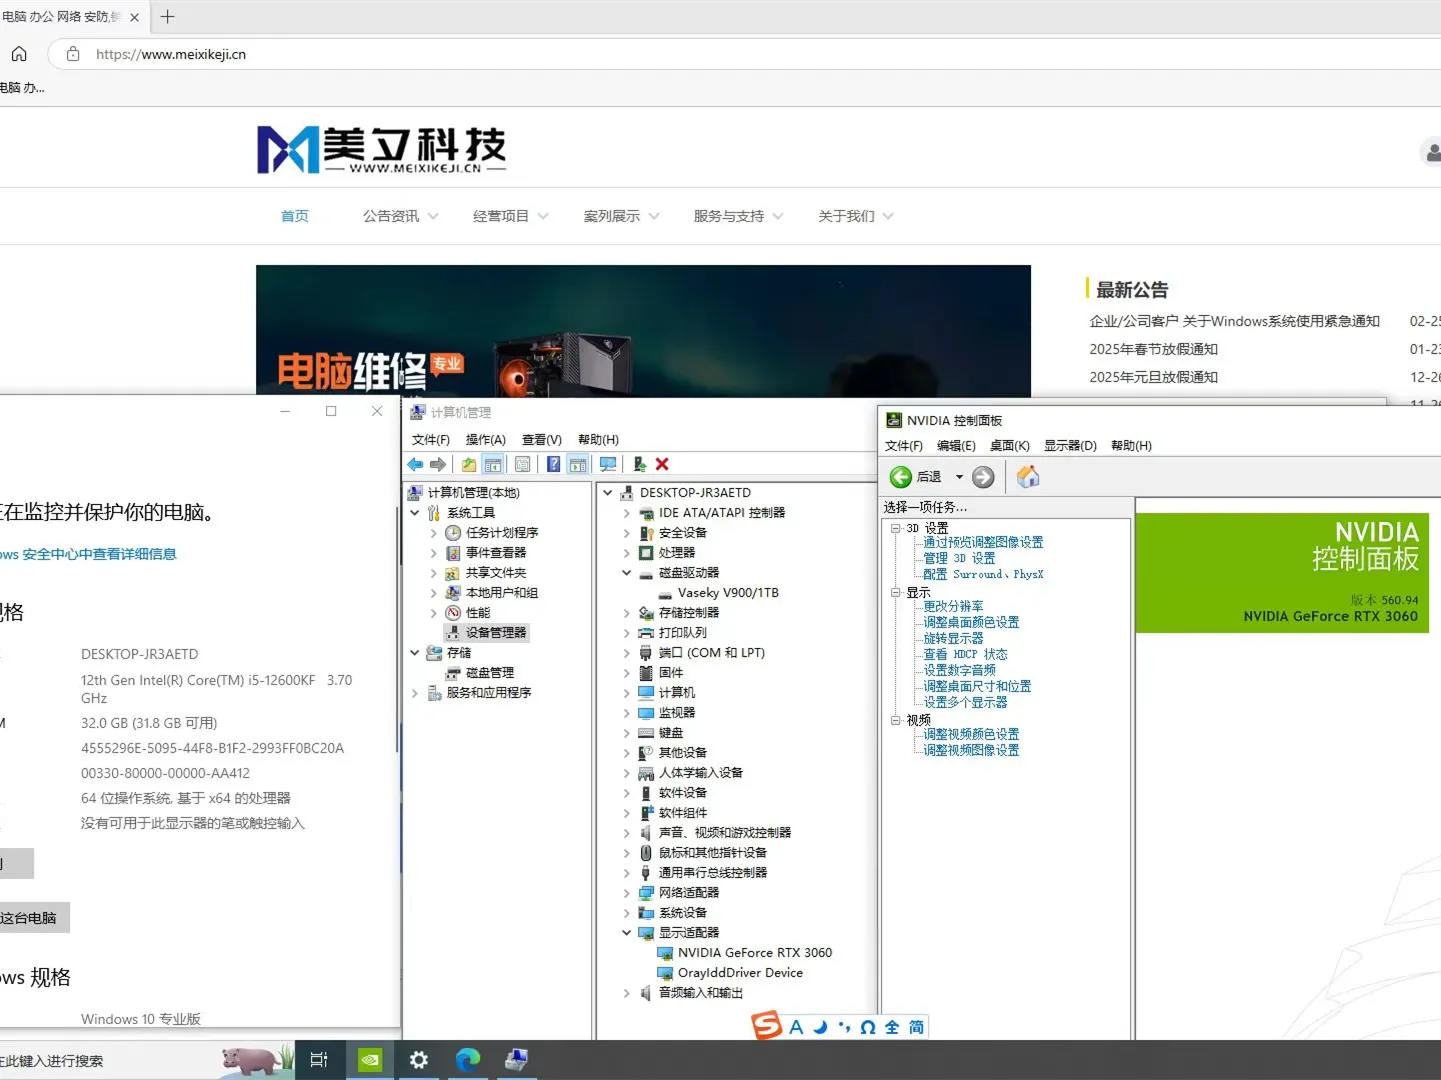Click the red X uninstall device icon
The width and height of the screenshot is (1441, 1080).
[x=662, y=464]
